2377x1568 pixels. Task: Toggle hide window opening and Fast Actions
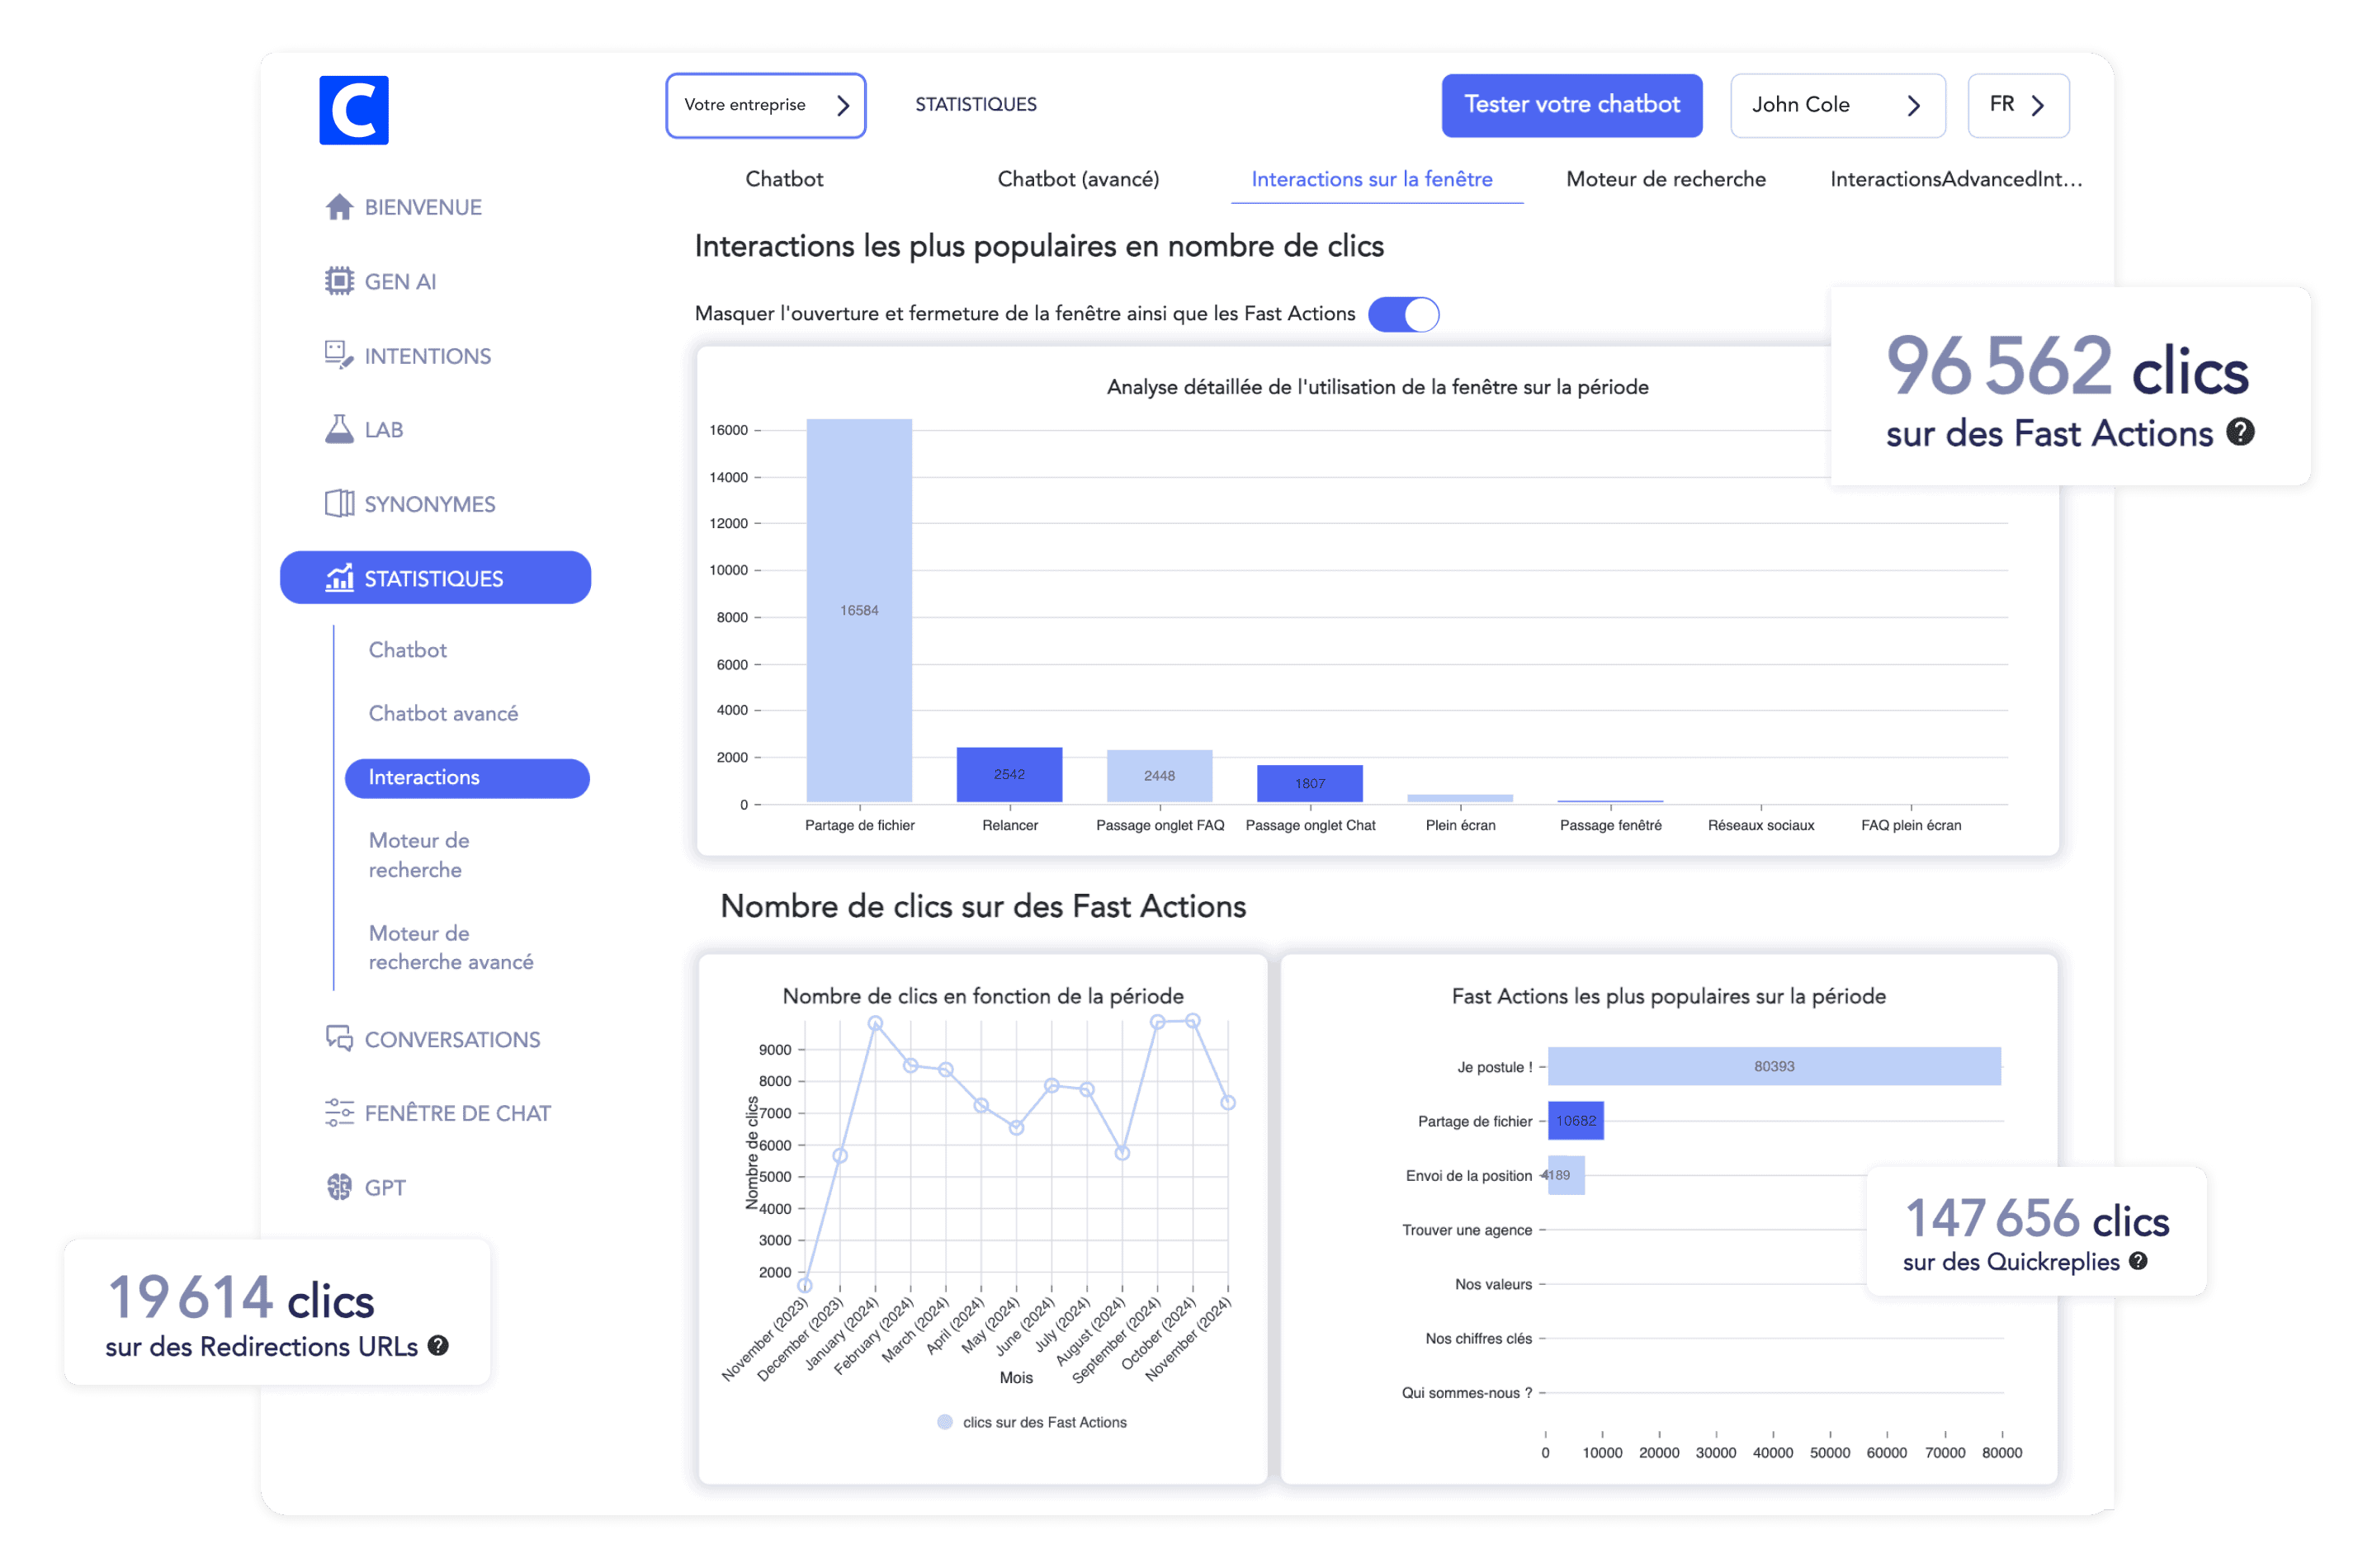[1403, 314]
